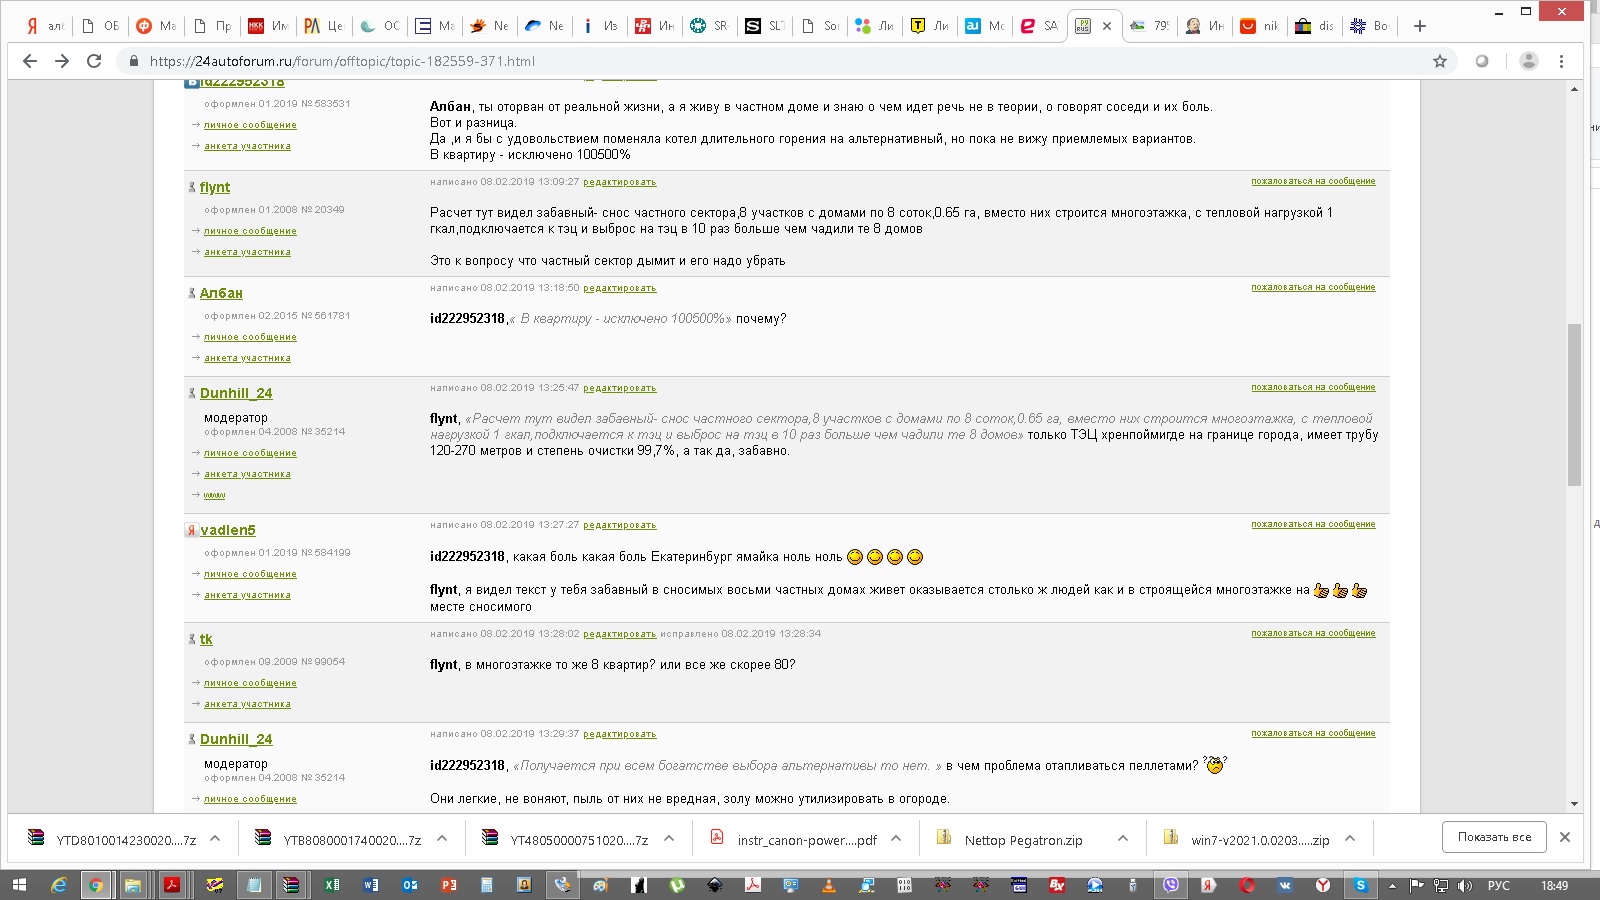The image size is (1600, 900).
Task: Open VLC media player from taskbar
Action: click(x=828, y=885)
